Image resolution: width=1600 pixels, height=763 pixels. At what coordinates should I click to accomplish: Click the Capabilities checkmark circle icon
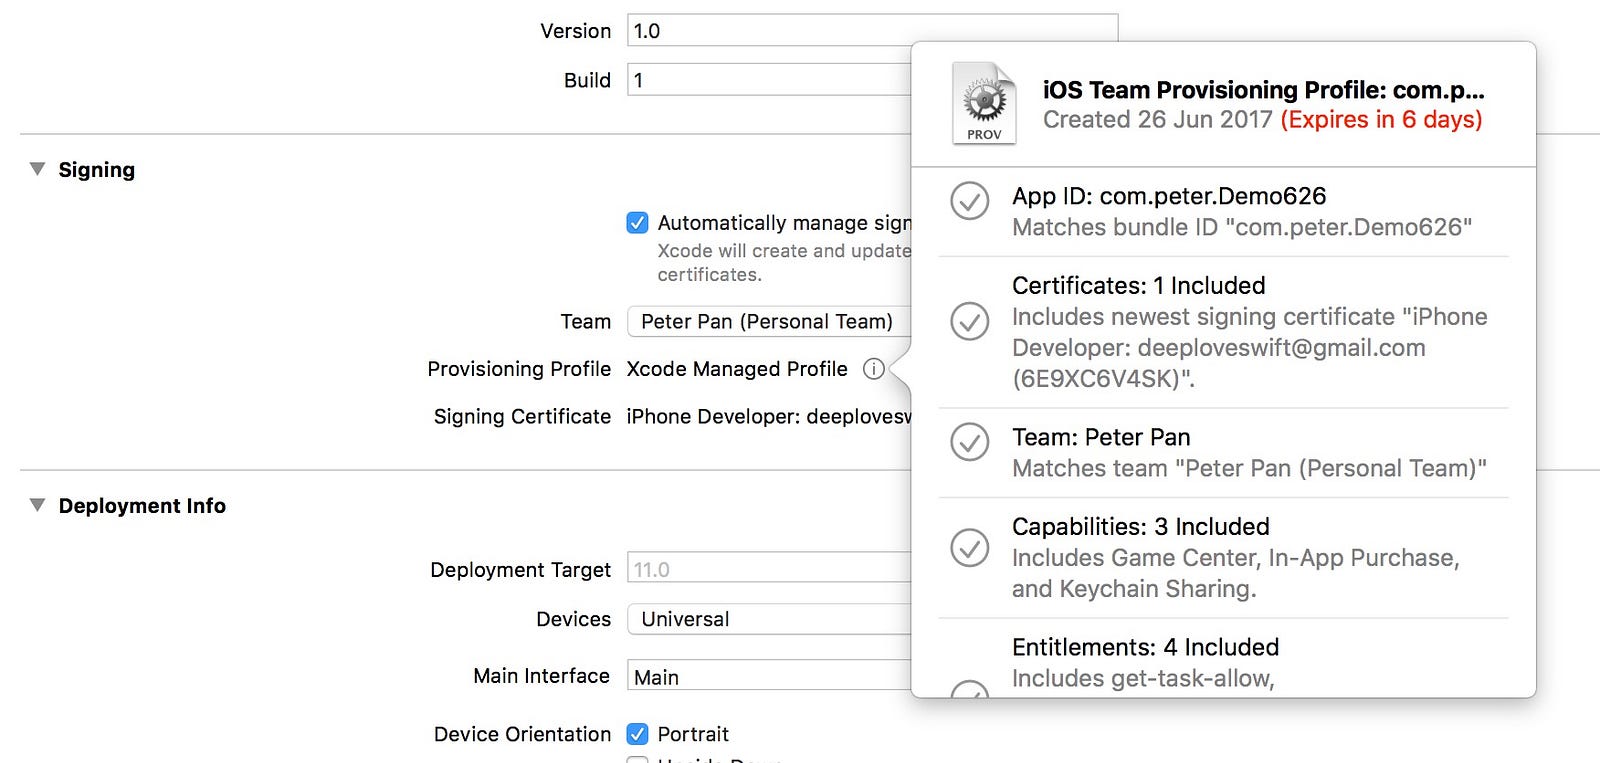pyautogui.click(x=969, y=547)
